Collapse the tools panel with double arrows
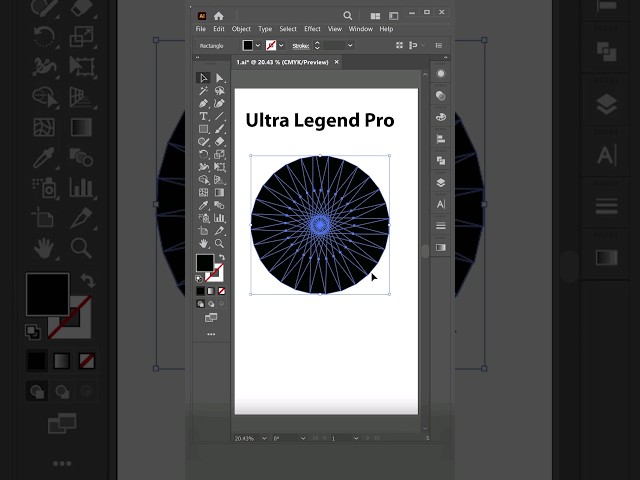Viewport: 640px width, 480px height. coord(198,58)
